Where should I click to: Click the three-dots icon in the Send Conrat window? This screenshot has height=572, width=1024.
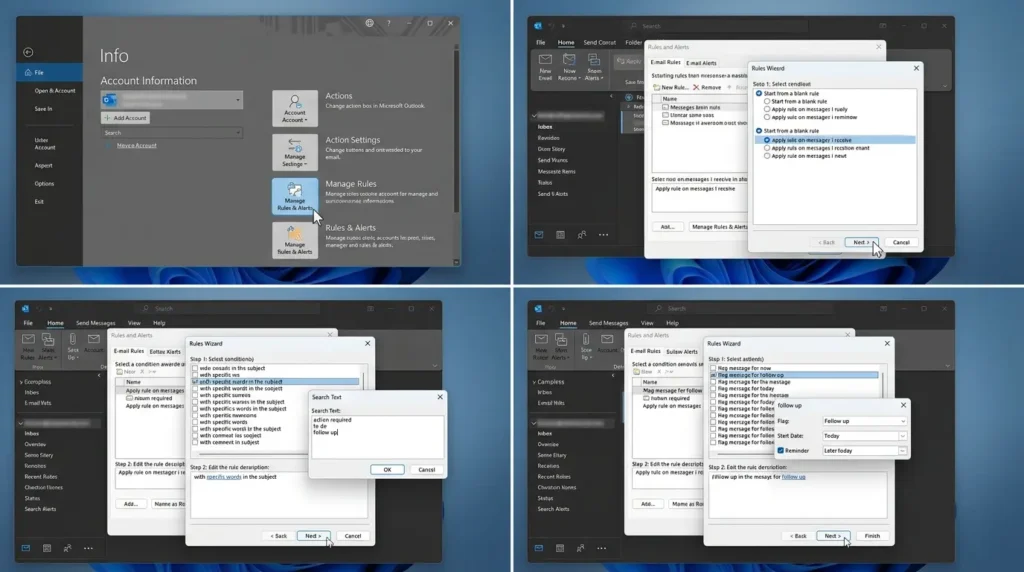[603, 234]
